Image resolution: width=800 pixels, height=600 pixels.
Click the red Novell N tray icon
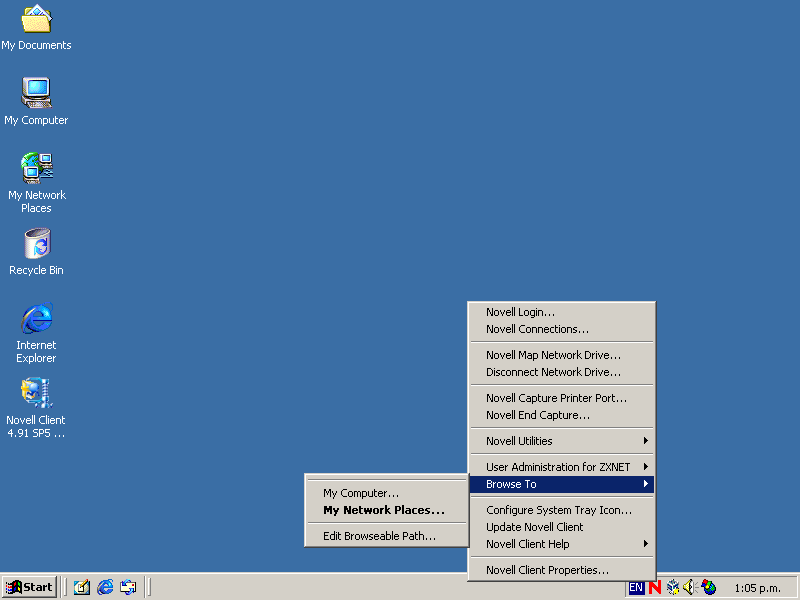pyautogui.click(x=655, y=587)
